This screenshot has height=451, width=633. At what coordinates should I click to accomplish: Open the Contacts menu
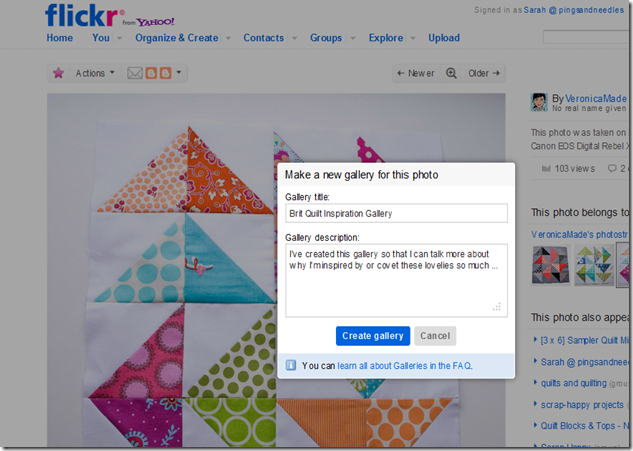point(263,38)
